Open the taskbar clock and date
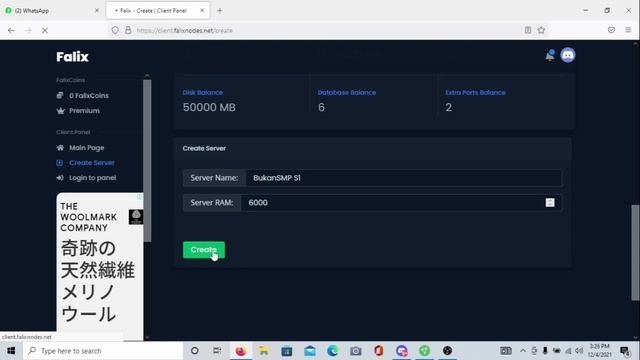This screenshot has height=360, width=640. click(x=600, y=351)
